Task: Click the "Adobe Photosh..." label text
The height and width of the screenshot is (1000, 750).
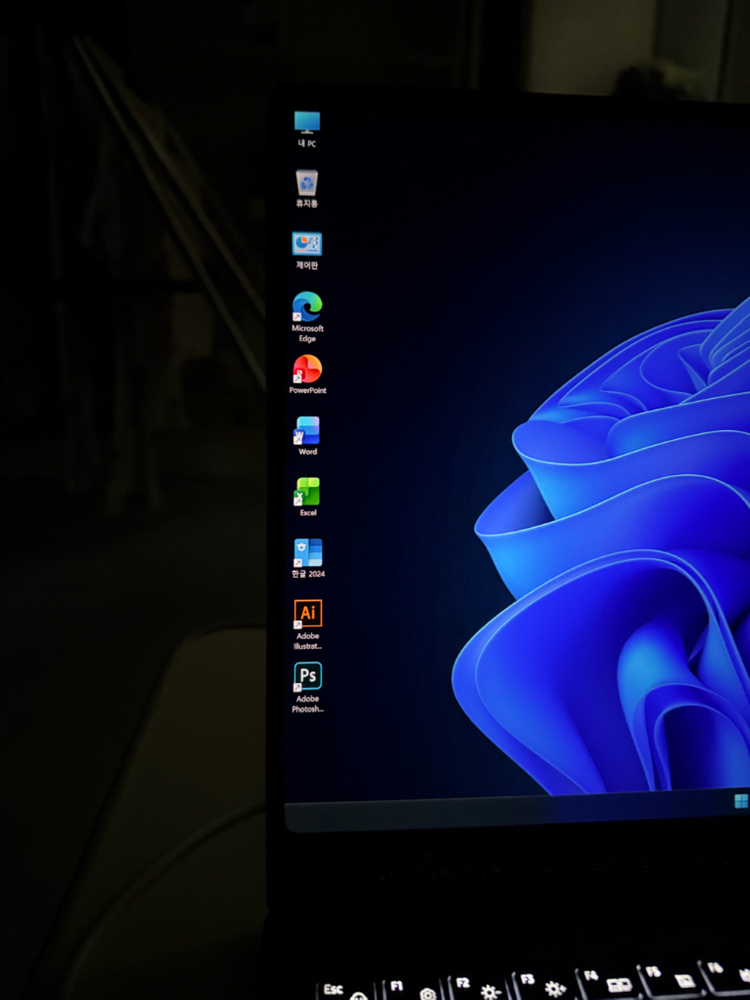Action: (308, 704)
